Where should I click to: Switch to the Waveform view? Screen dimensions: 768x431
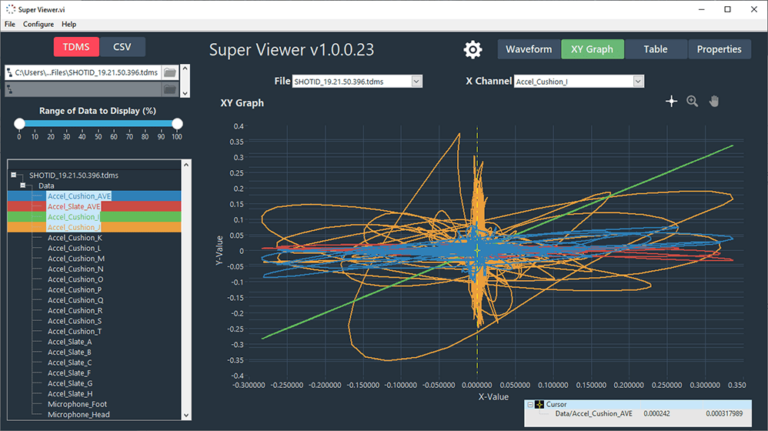[x=528, y=49]
